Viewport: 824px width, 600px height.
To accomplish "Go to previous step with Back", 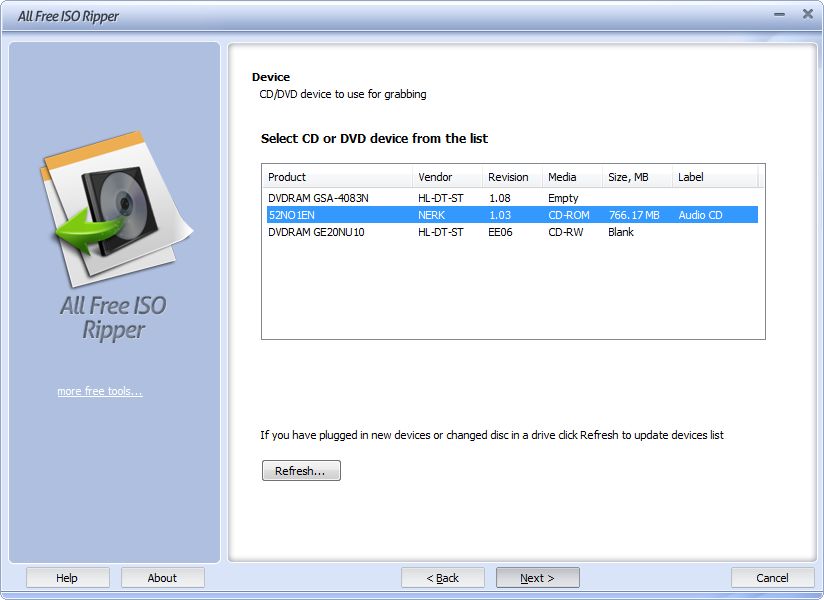I will pos(442,578).
